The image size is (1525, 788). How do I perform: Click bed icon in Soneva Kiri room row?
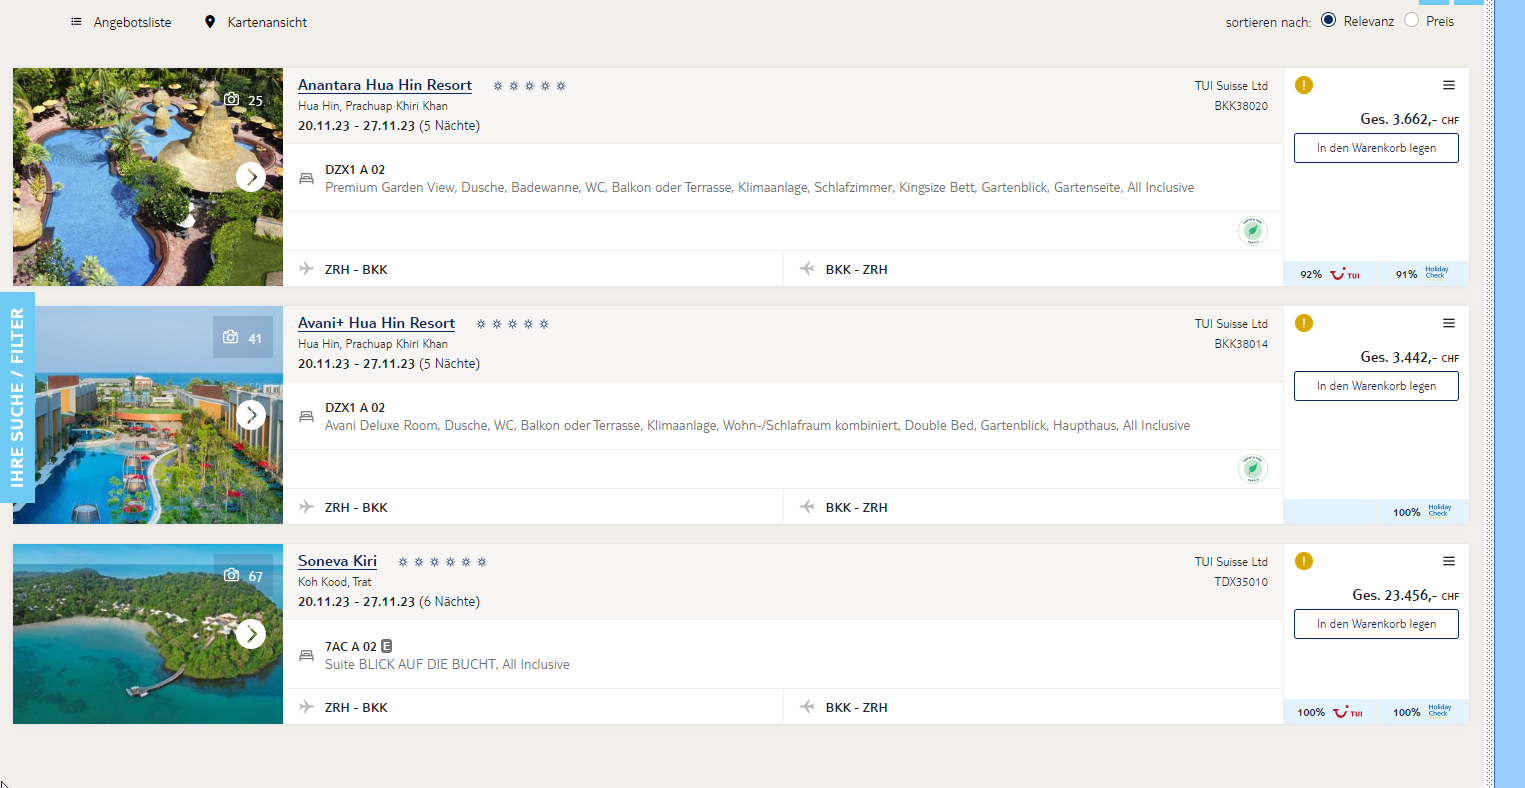(x=306, y=656)
